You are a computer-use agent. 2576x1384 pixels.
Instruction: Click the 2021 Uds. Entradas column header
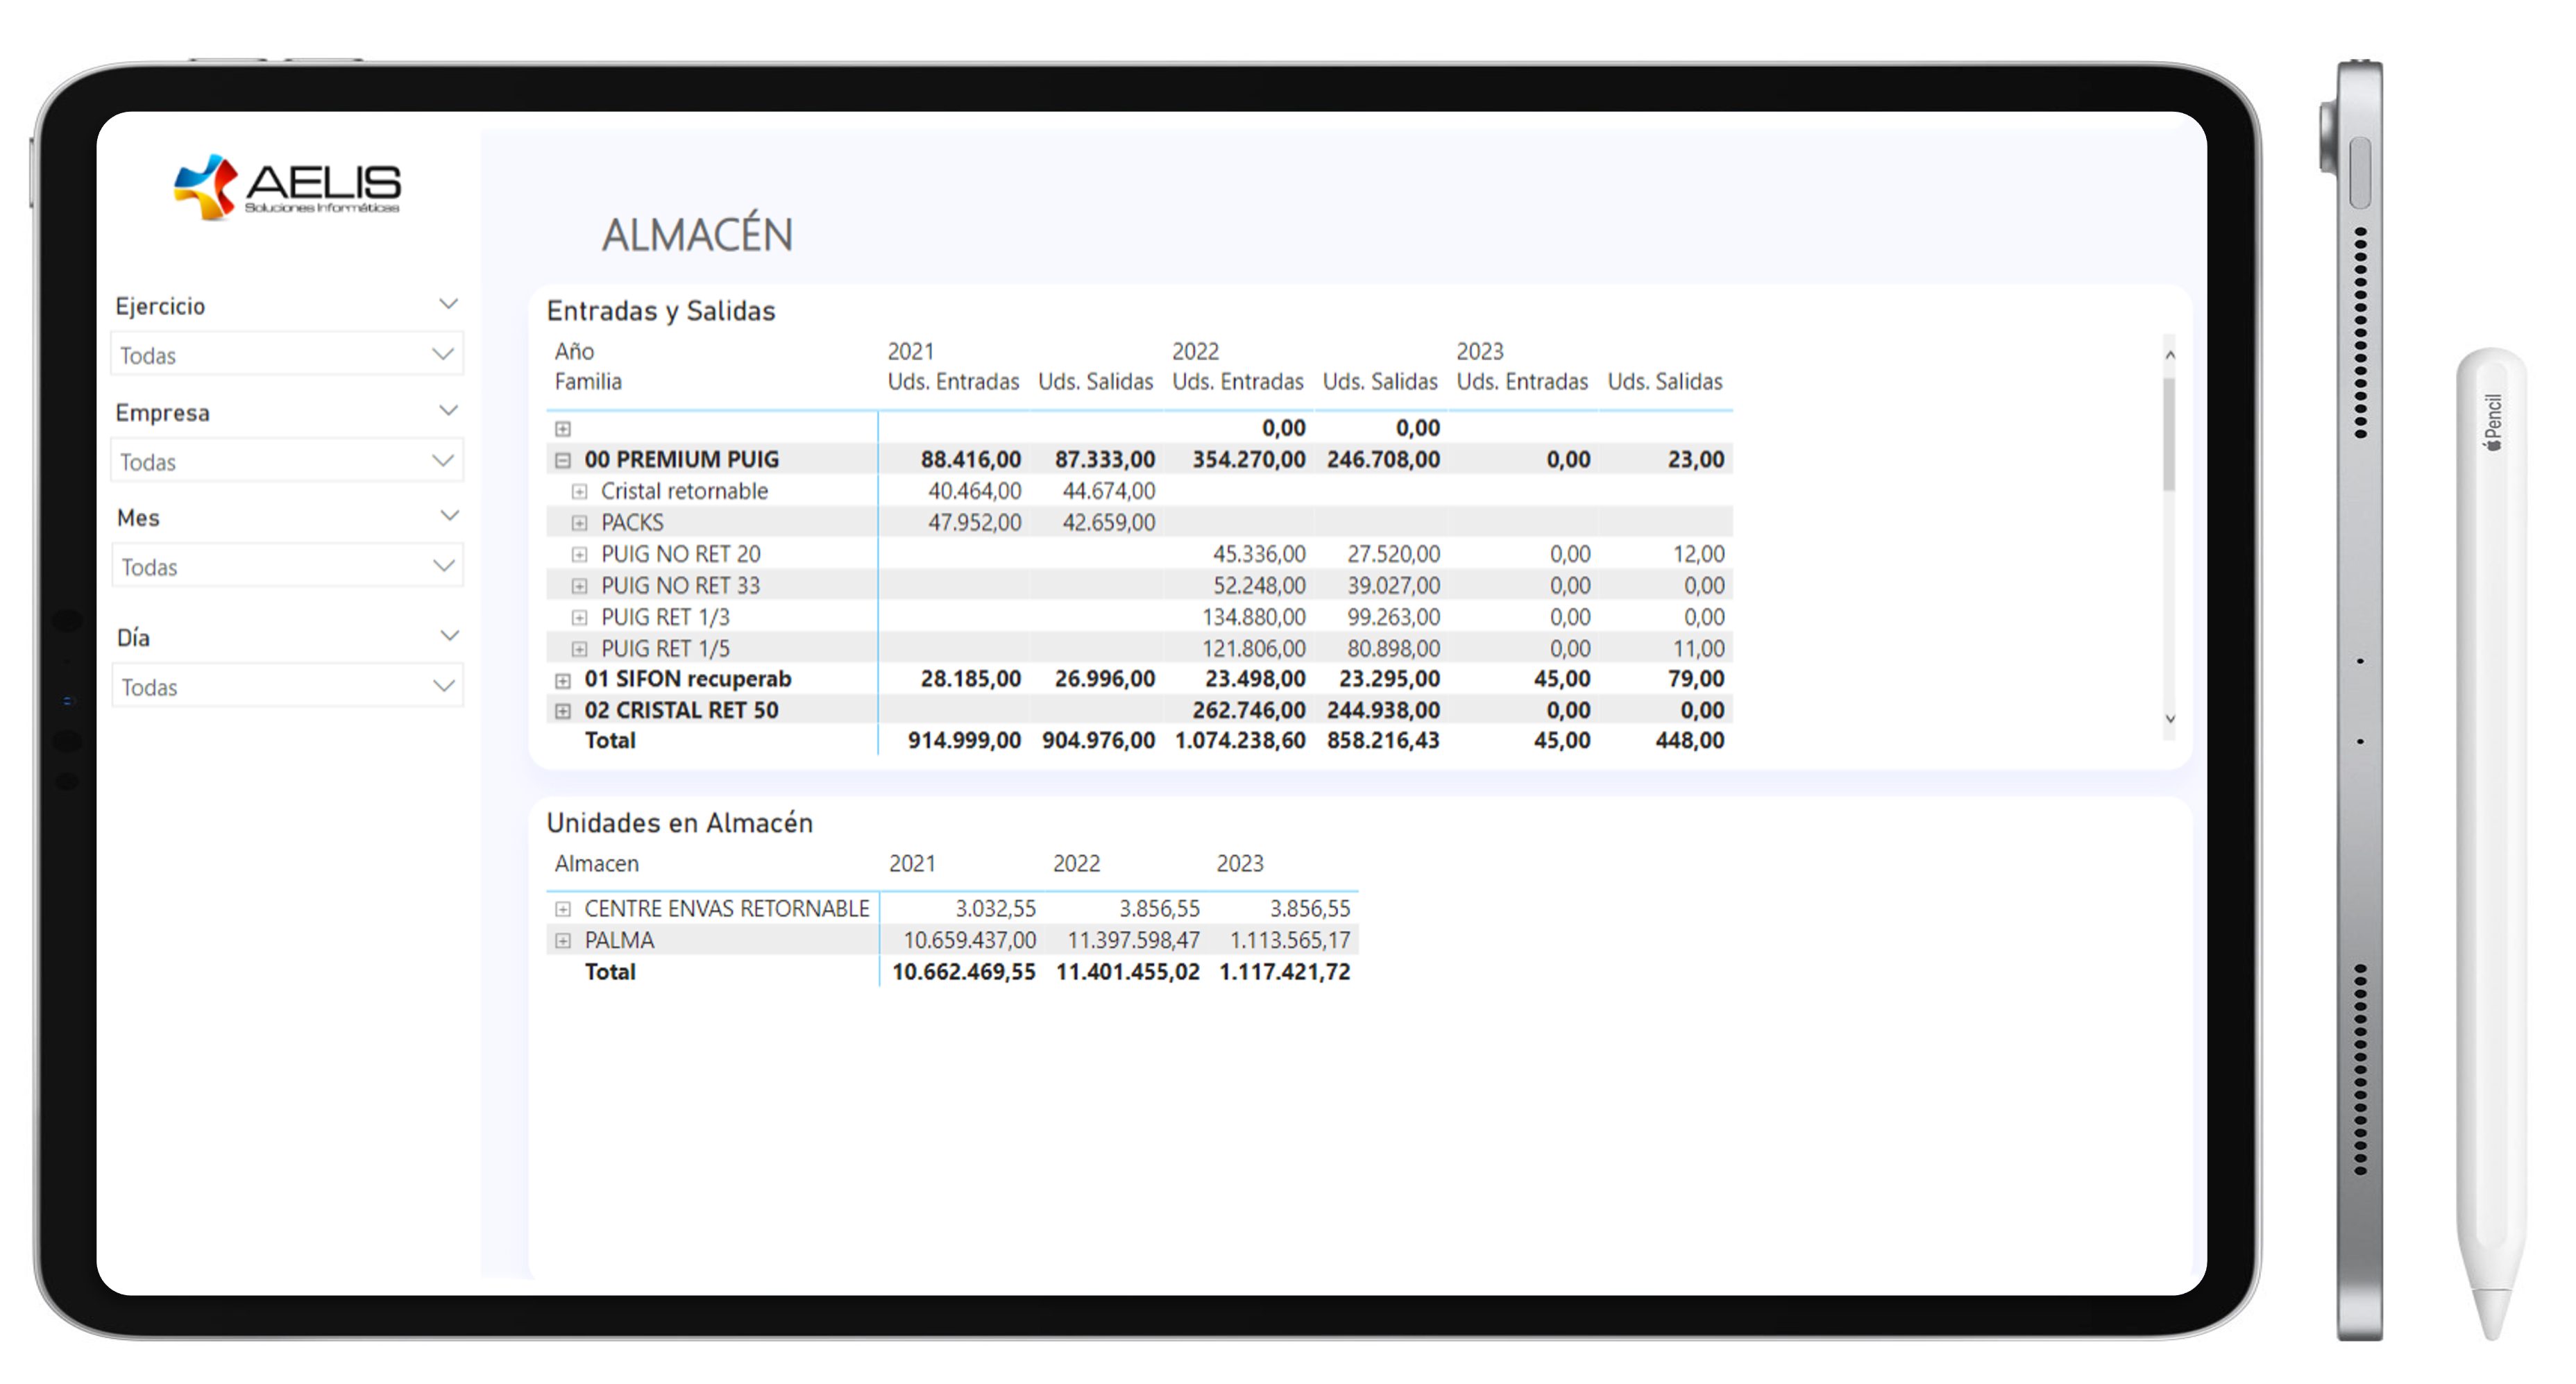953,382
